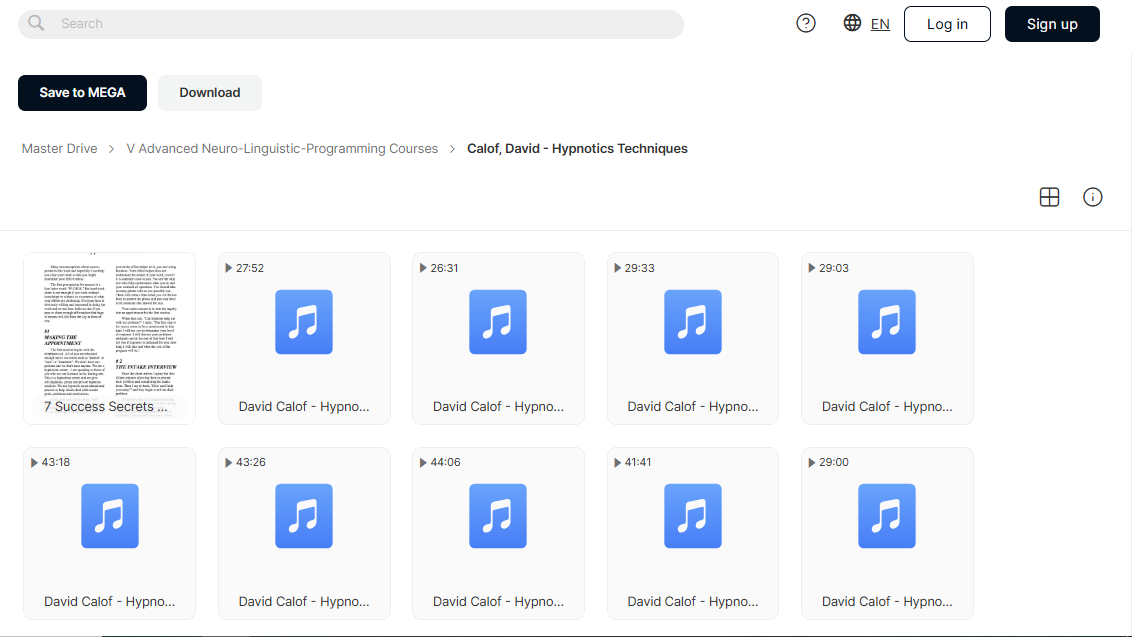Open V Advanced Neuro-Linguistic-Programming Courses breadcrumb
The image size is (1132, 637).
(282, 149)
